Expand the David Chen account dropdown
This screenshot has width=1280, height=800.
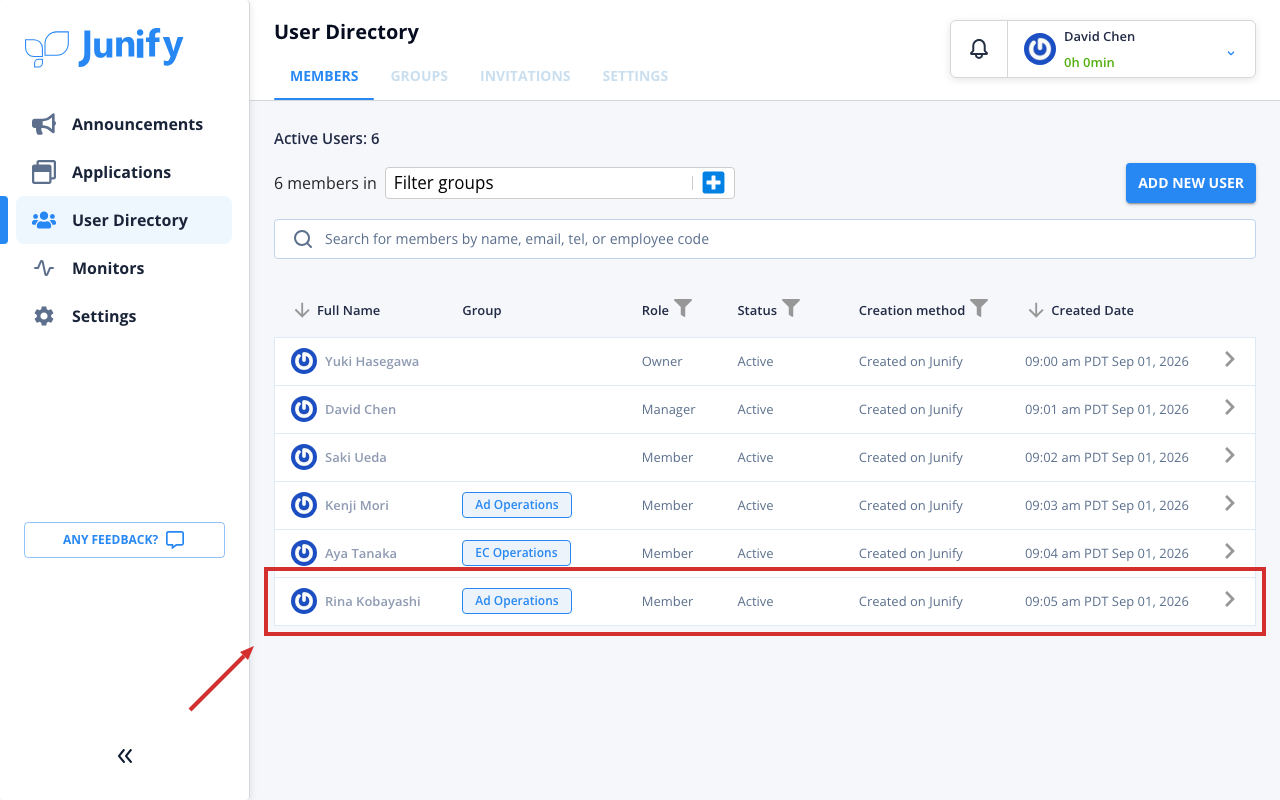(1231, 52)
